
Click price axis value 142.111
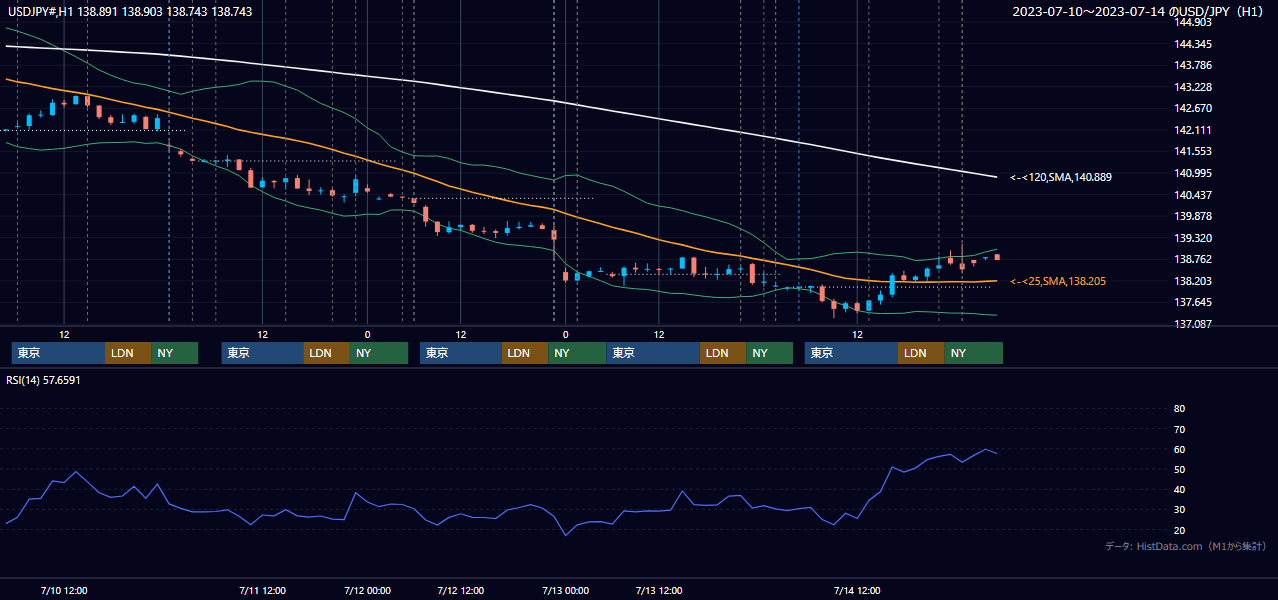(1193, 130)
